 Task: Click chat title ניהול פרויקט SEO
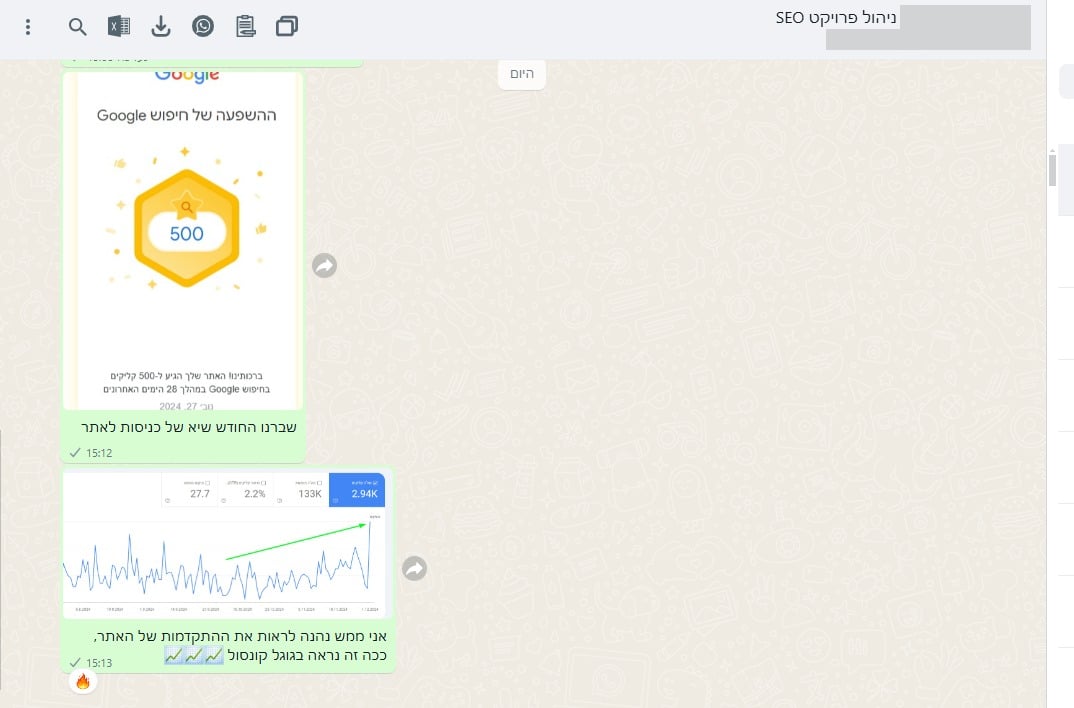836,18
